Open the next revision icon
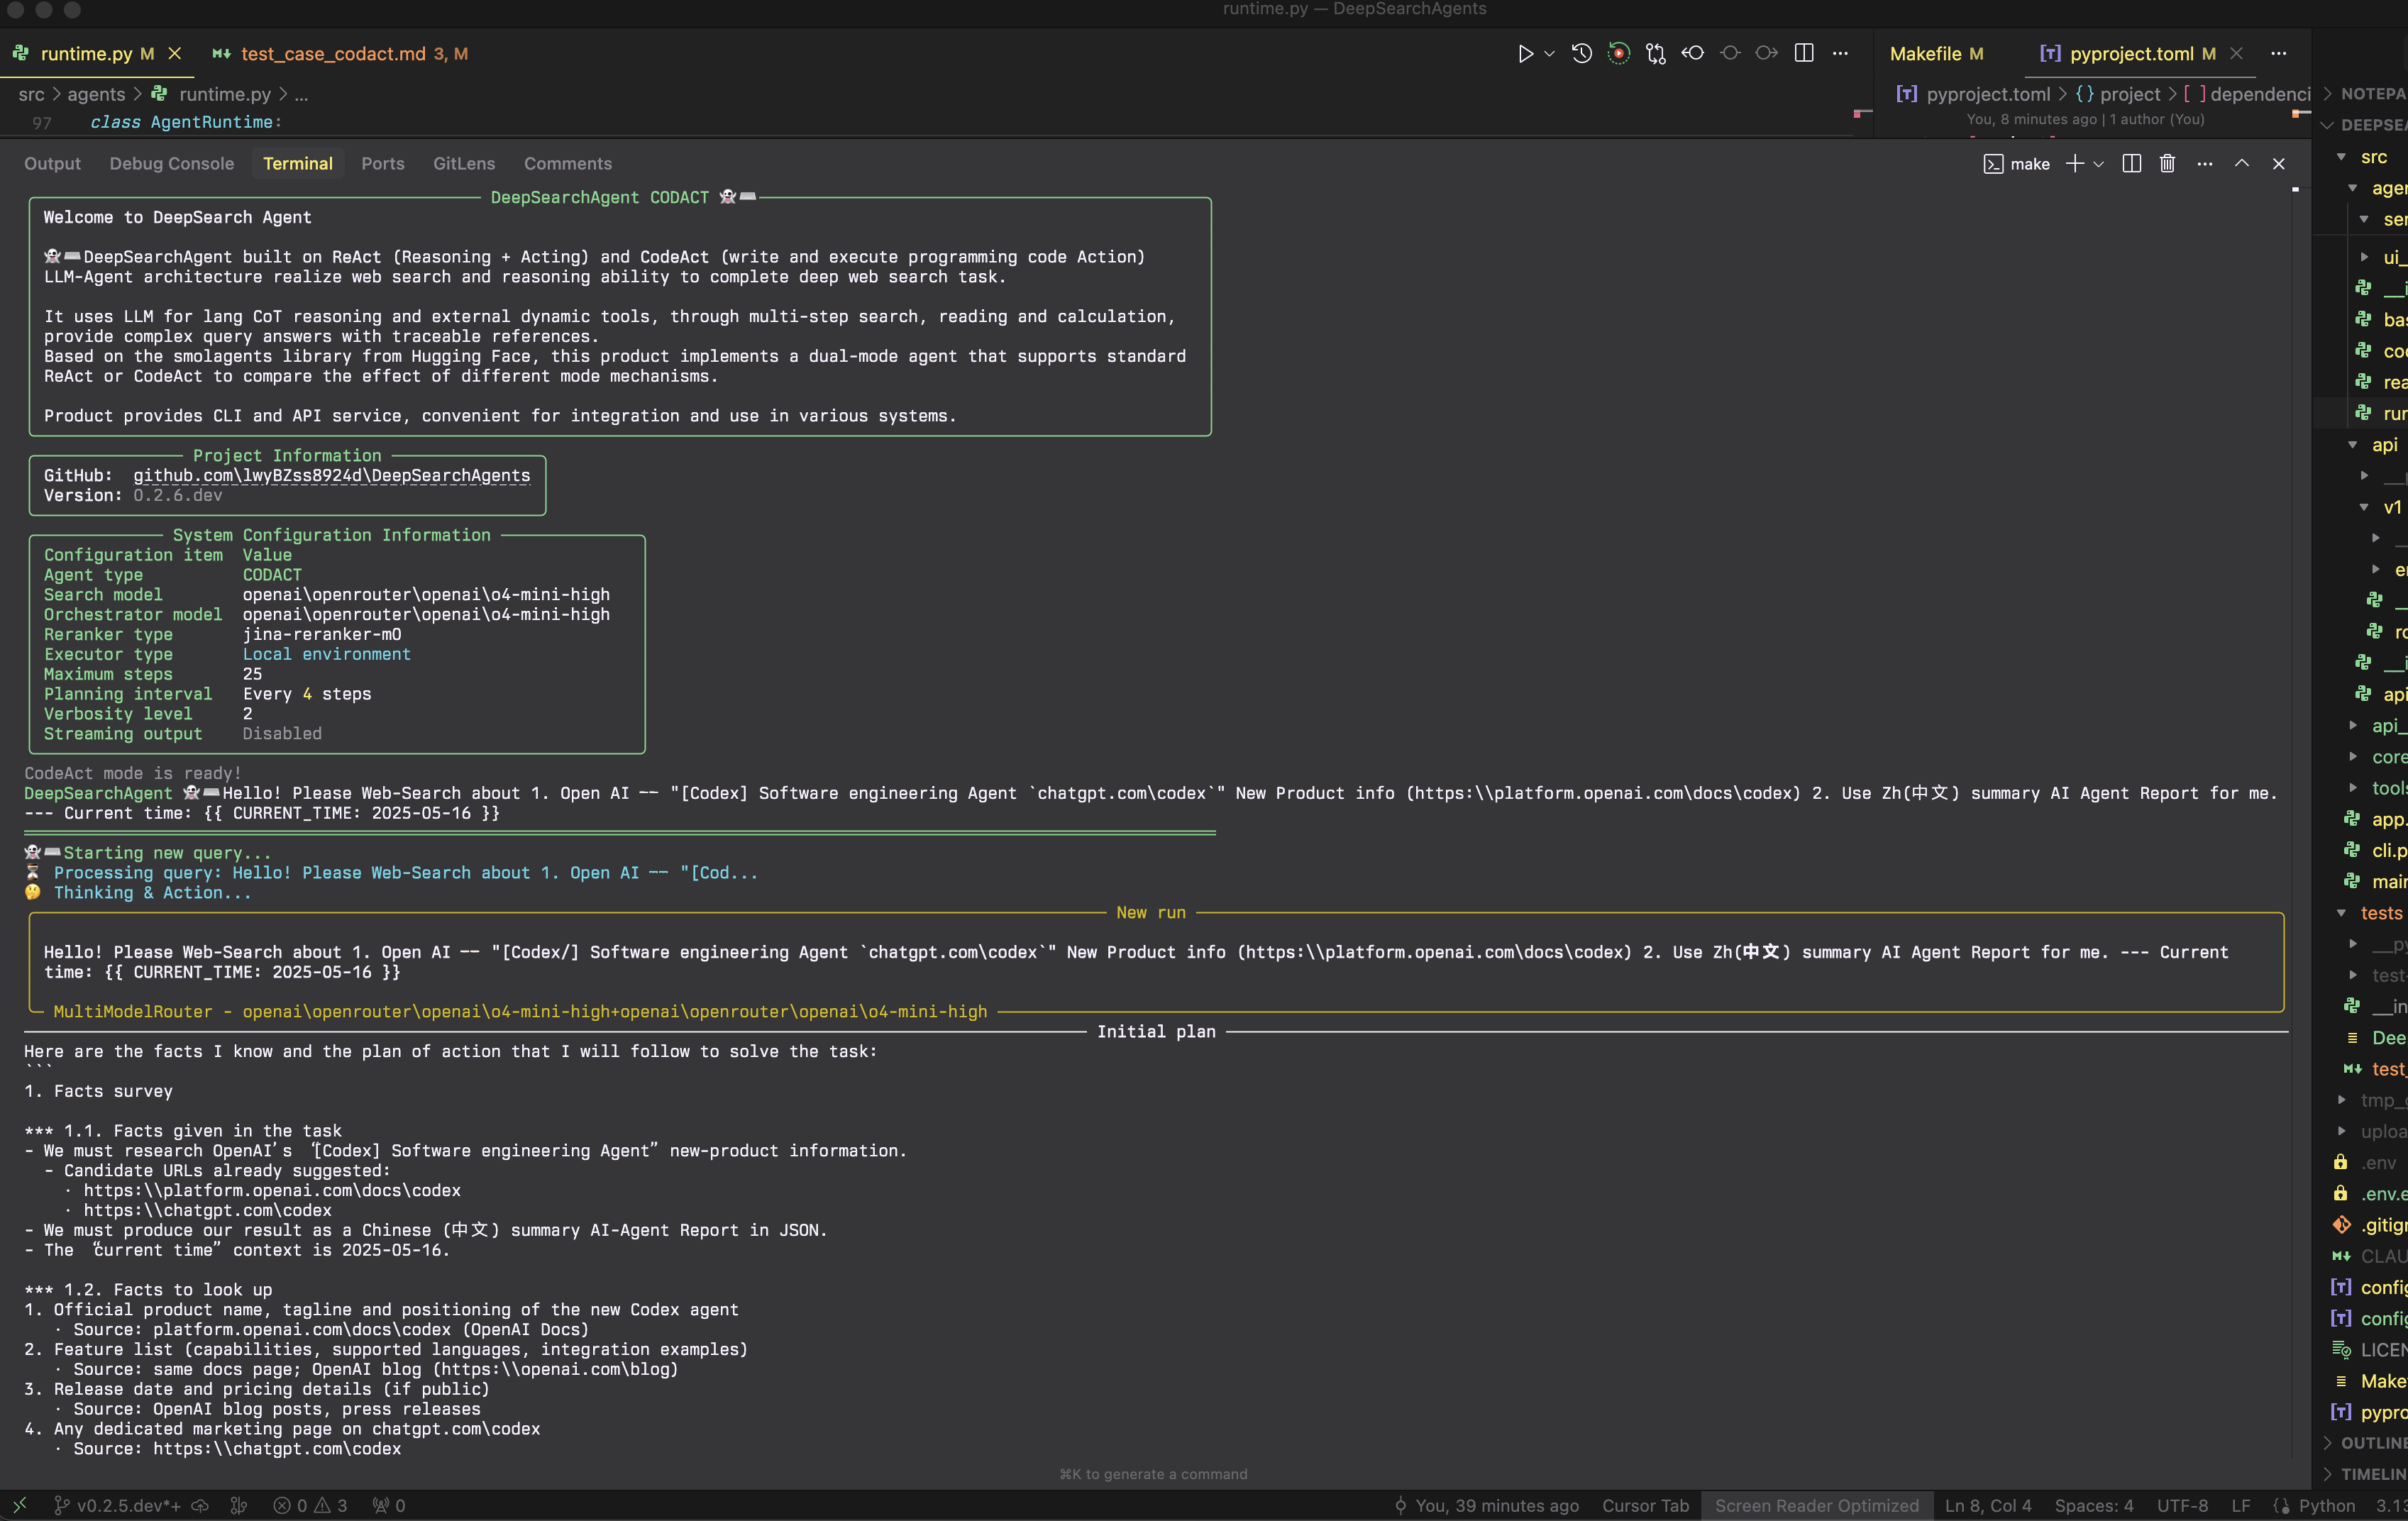Viewport: 2408px width, 1521px height. [x=1767, y=54]
